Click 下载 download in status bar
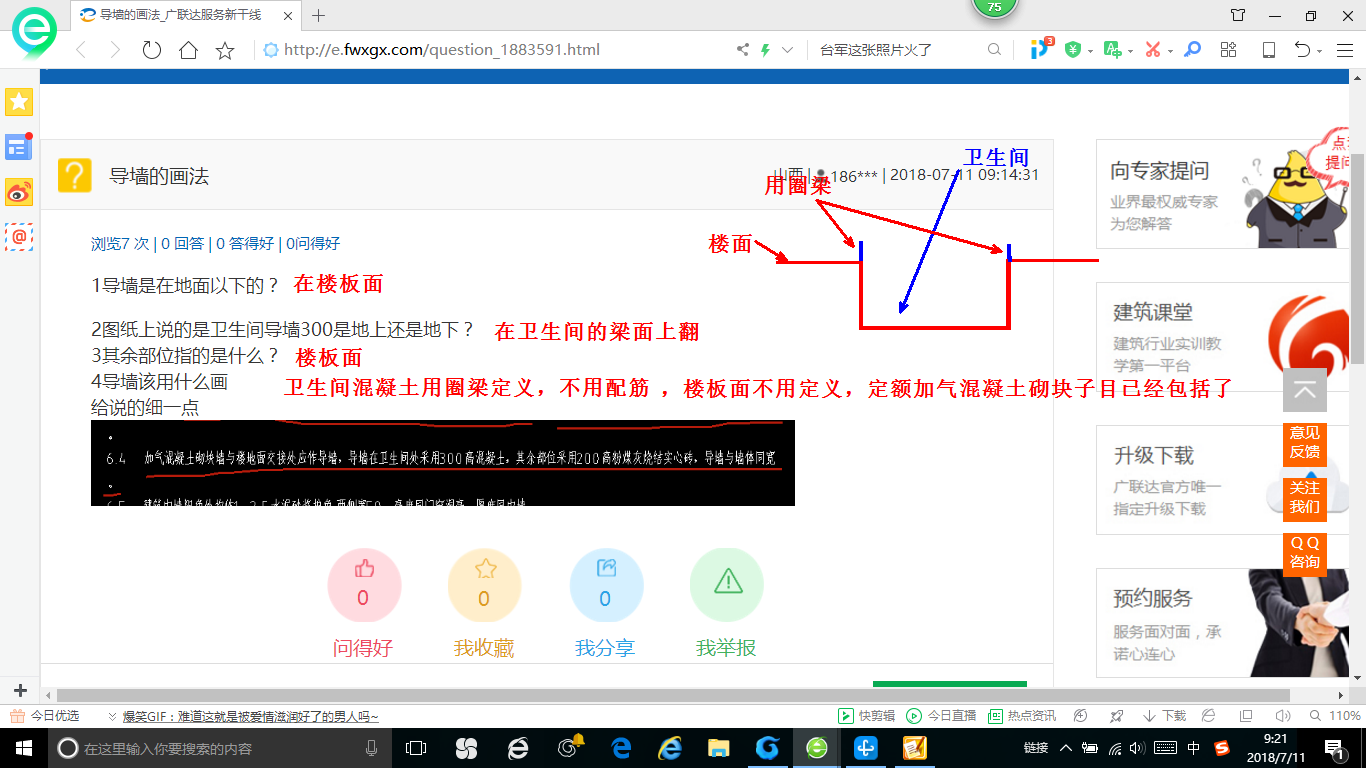This screenshot has width=1366, height=768. pyautogui.click(x=1165, y=716)
